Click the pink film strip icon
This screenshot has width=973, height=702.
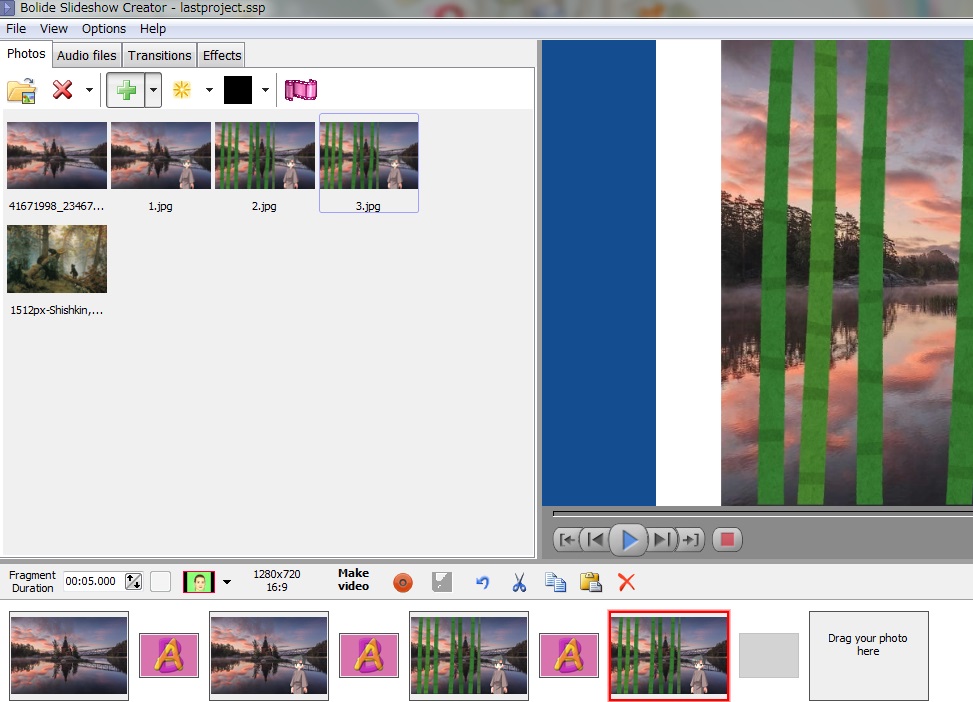[301, 90]
